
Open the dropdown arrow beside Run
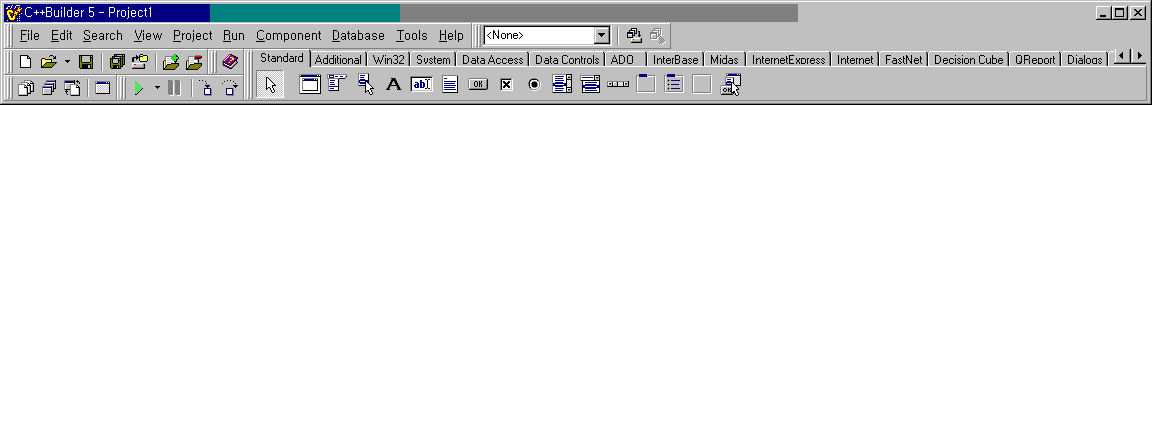157,88
